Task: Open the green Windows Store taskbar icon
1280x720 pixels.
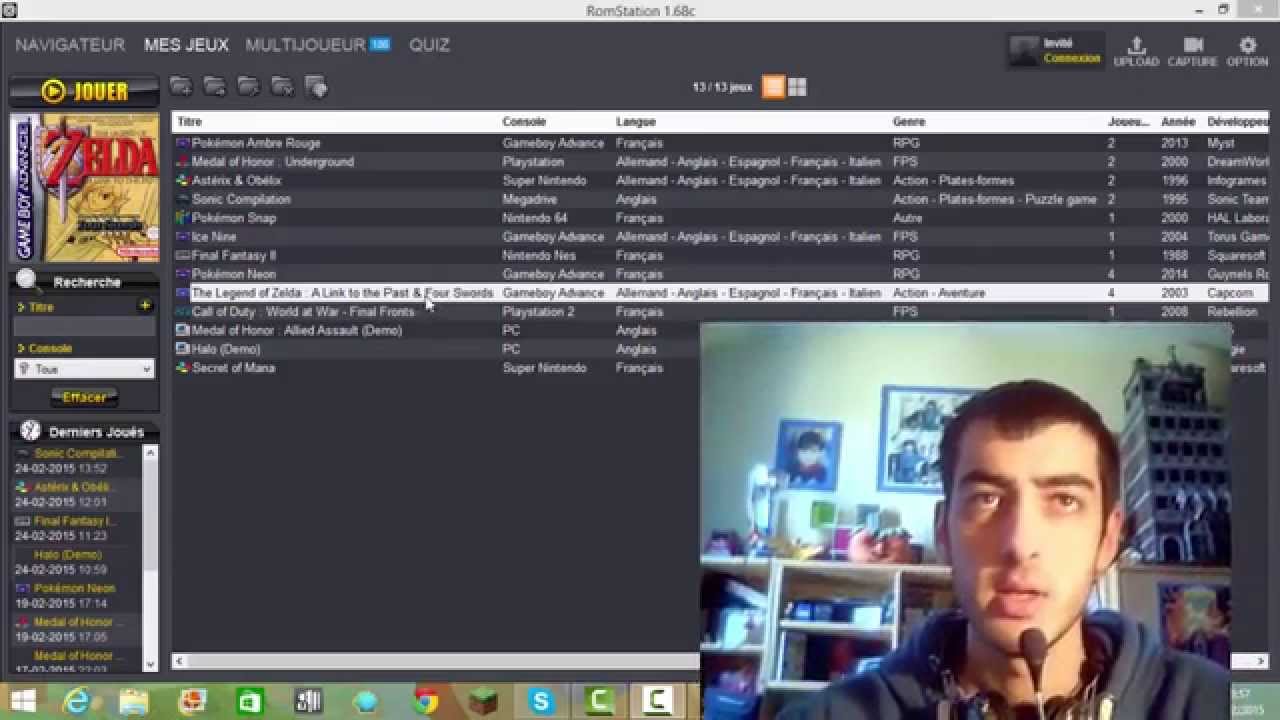Action: click(x=250, y=702)
